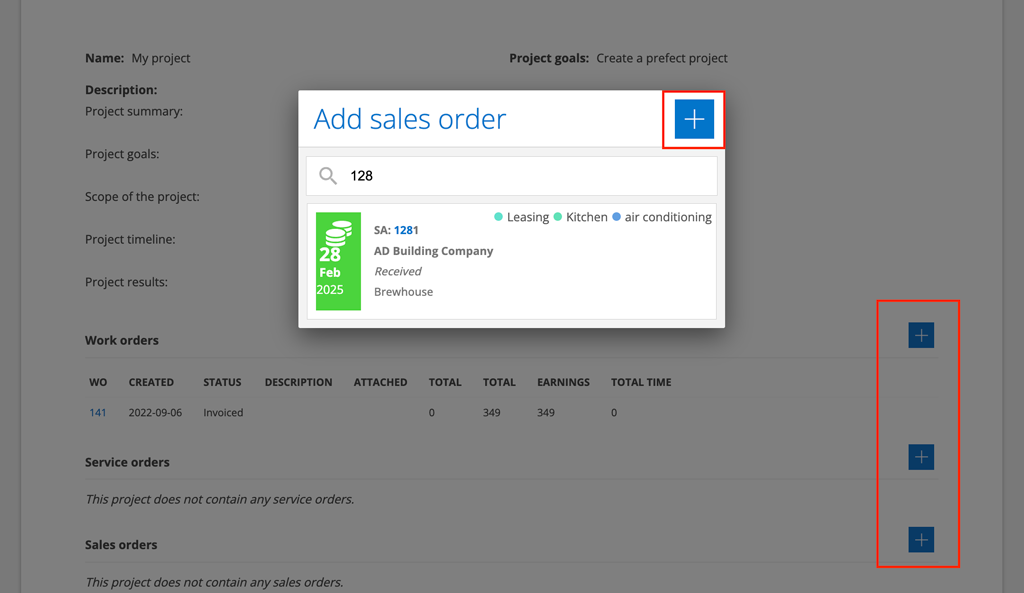
Task: Add a new work order with plus button
Action: [x=921, y=335]
